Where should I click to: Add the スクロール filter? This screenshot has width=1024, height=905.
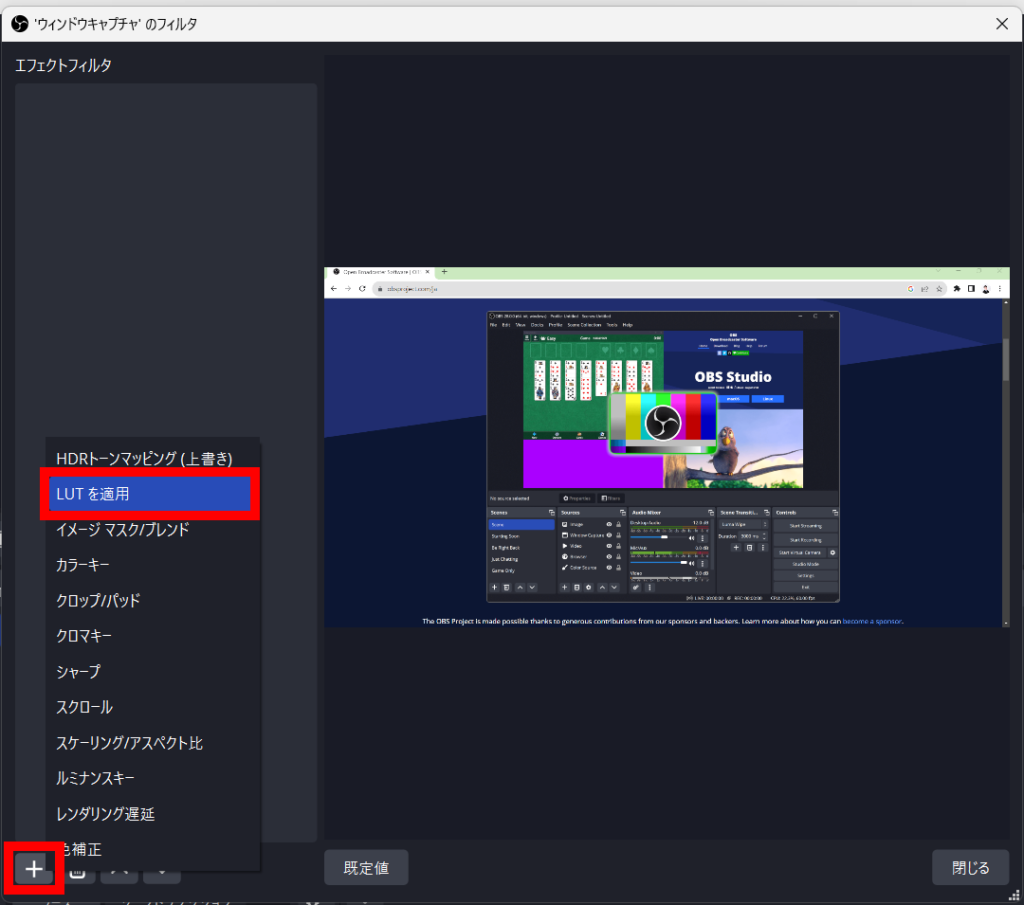pyautogui.click(x=84, y=707)
